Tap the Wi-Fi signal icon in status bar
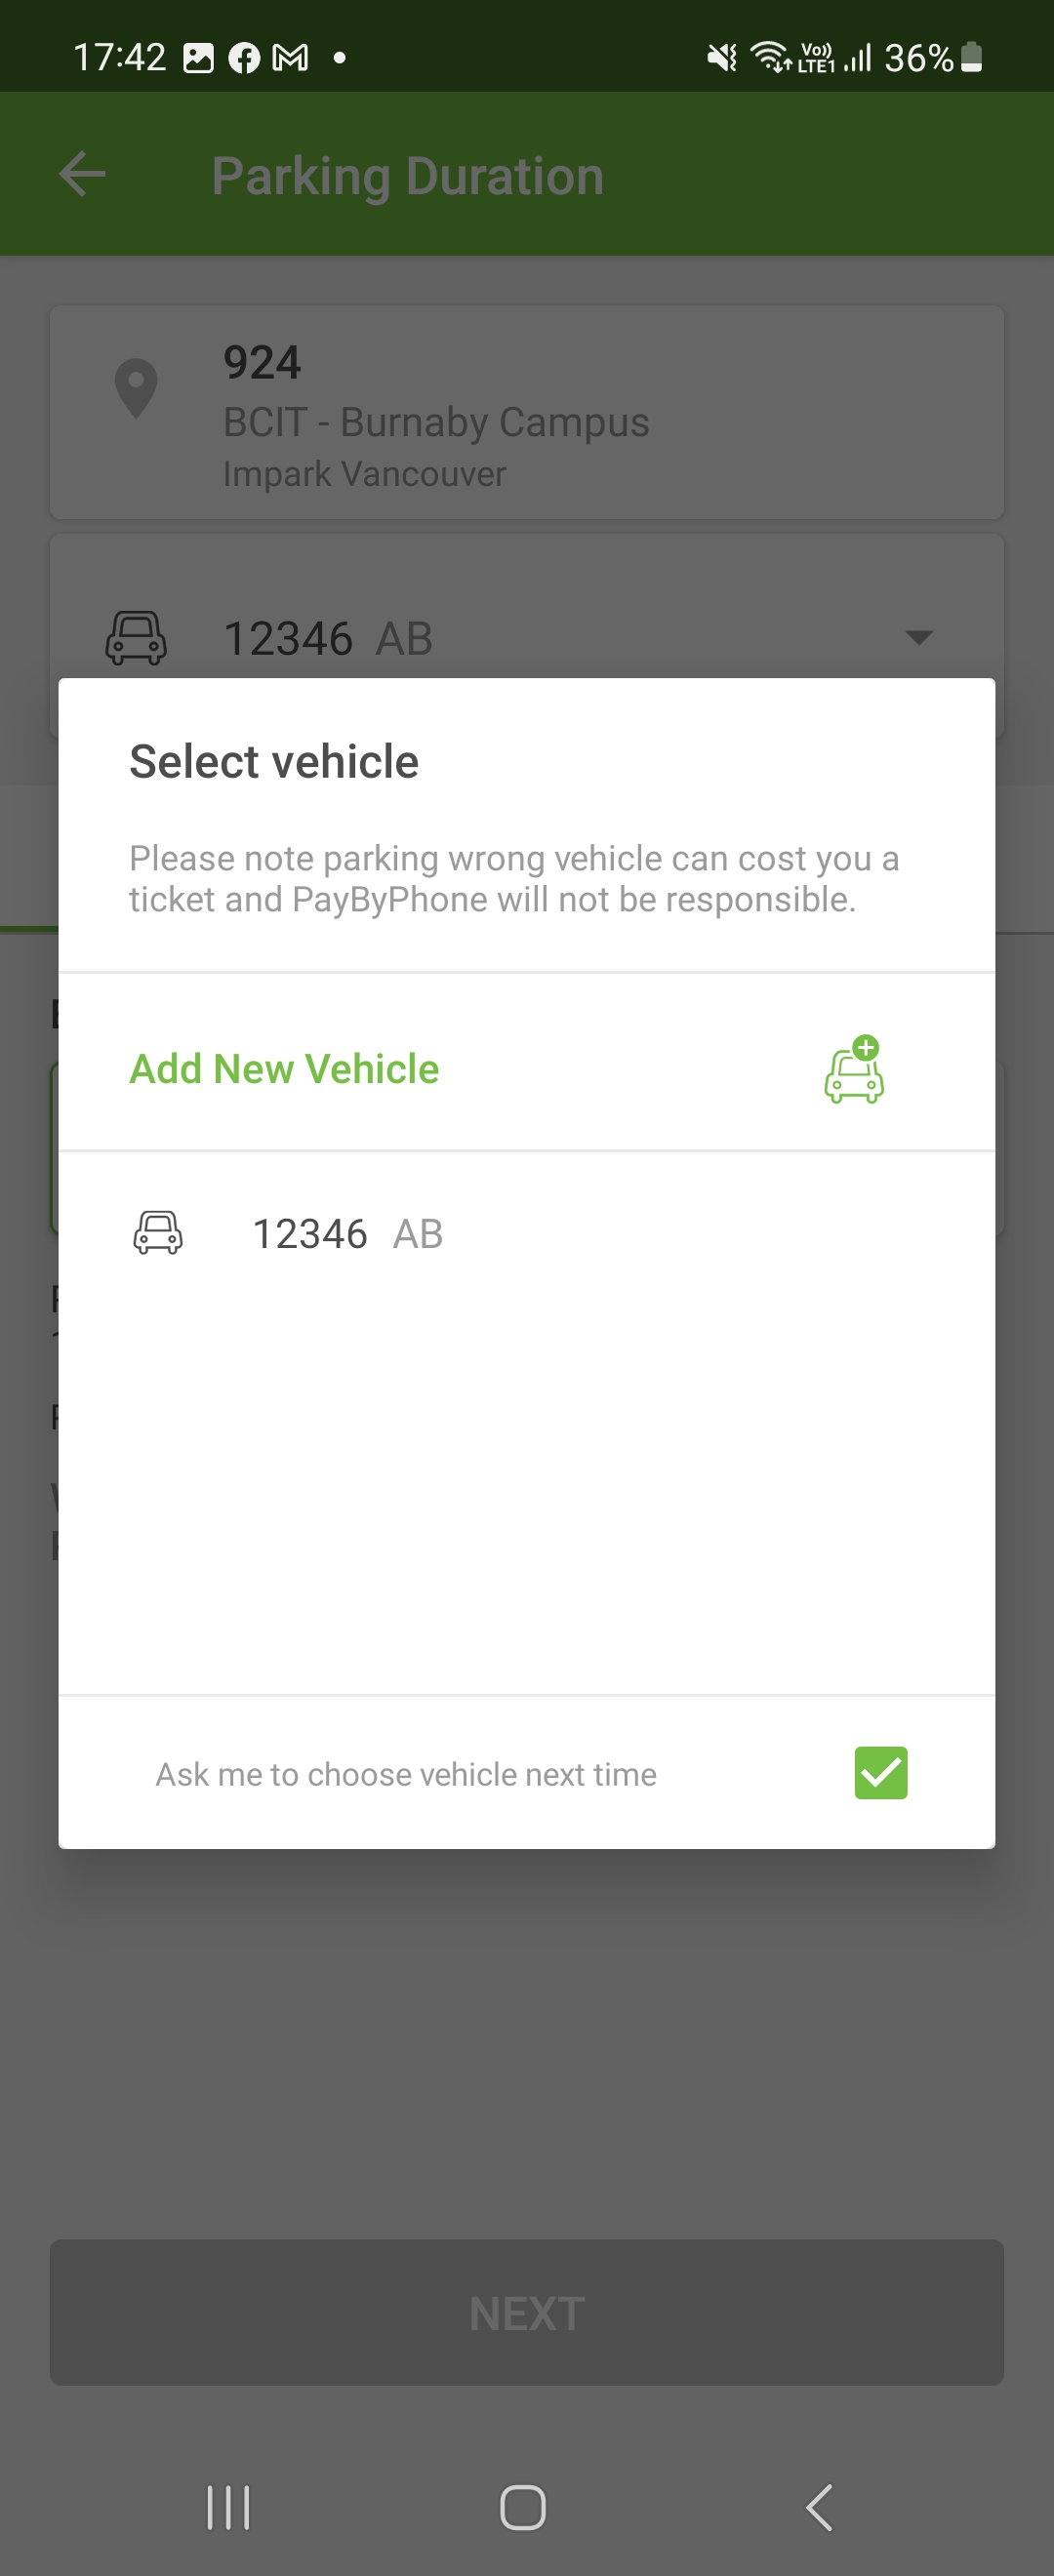This screenshot has width=1054, height=2576. pos(770,57)
